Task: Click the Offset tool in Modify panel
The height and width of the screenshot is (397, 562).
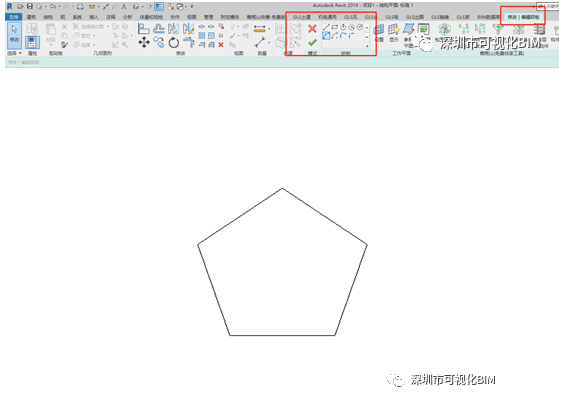Action: 159,29
